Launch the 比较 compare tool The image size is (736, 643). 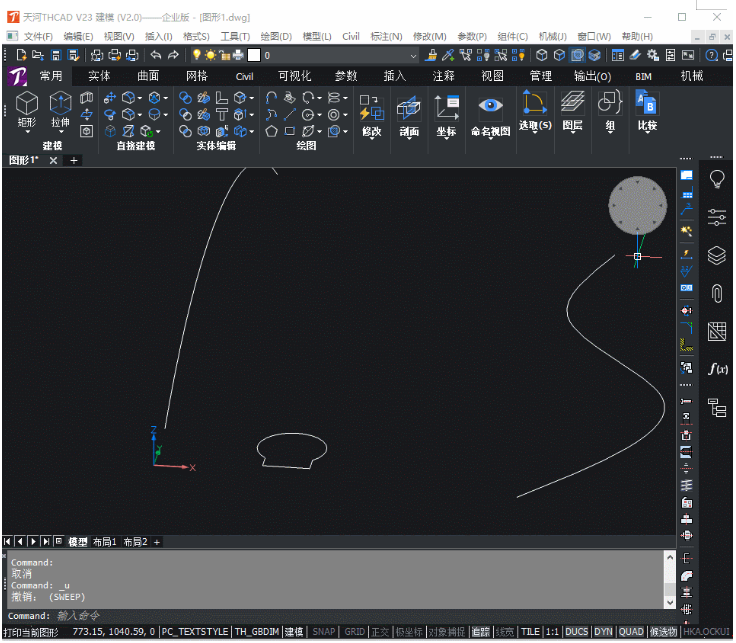click(647, 111)
